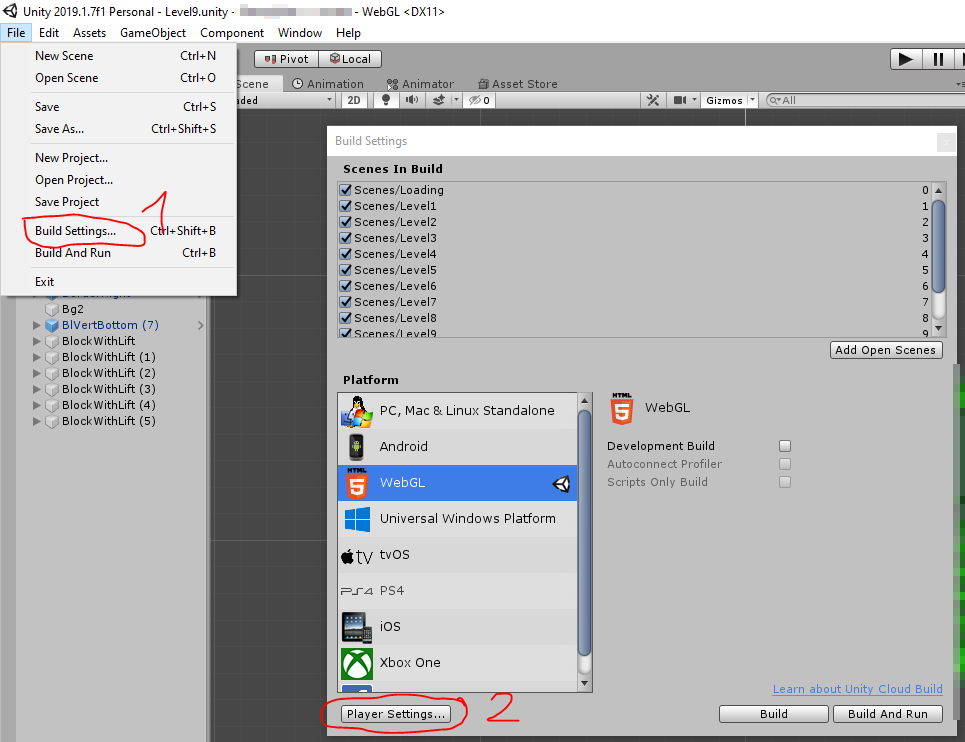
Task: Choose Exit from File menu
Action: tap(118, 282)
